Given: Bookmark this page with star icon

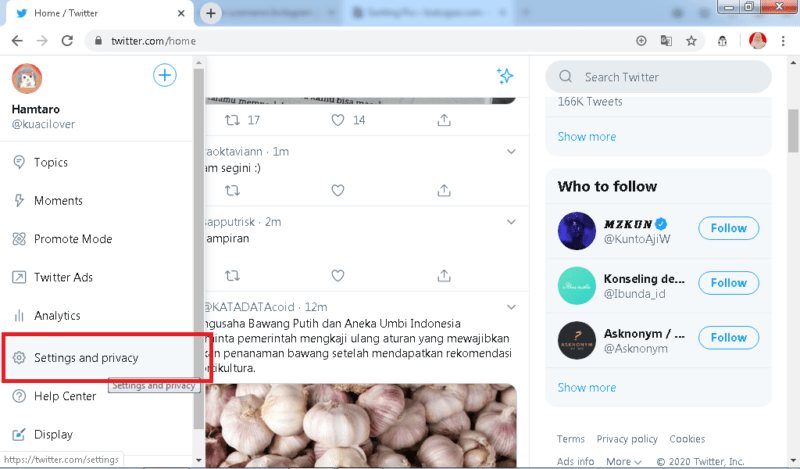Looking at the screenshot, I should pos(691,41).
